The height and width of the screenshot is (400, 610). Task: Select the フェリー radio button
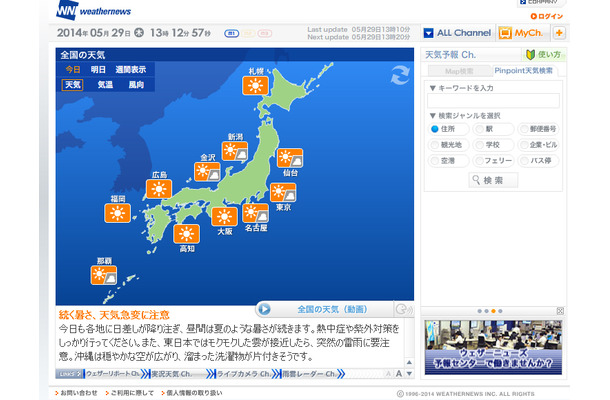[480, 161]
